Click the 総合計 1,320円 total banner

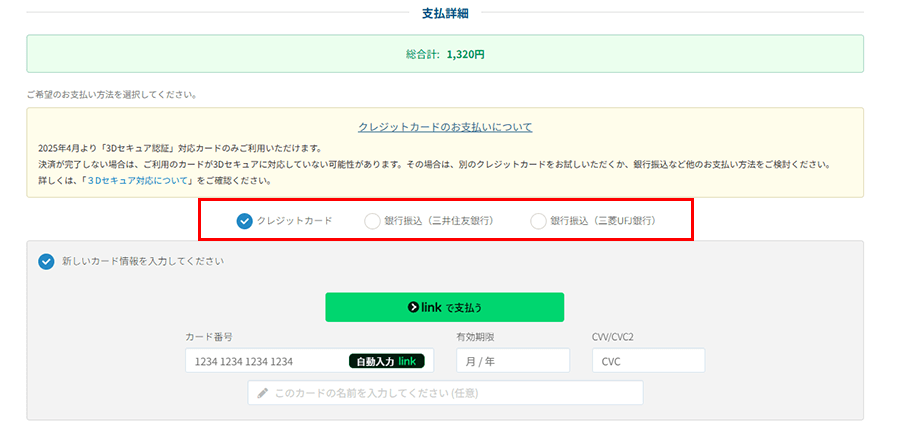click(445, 54)
